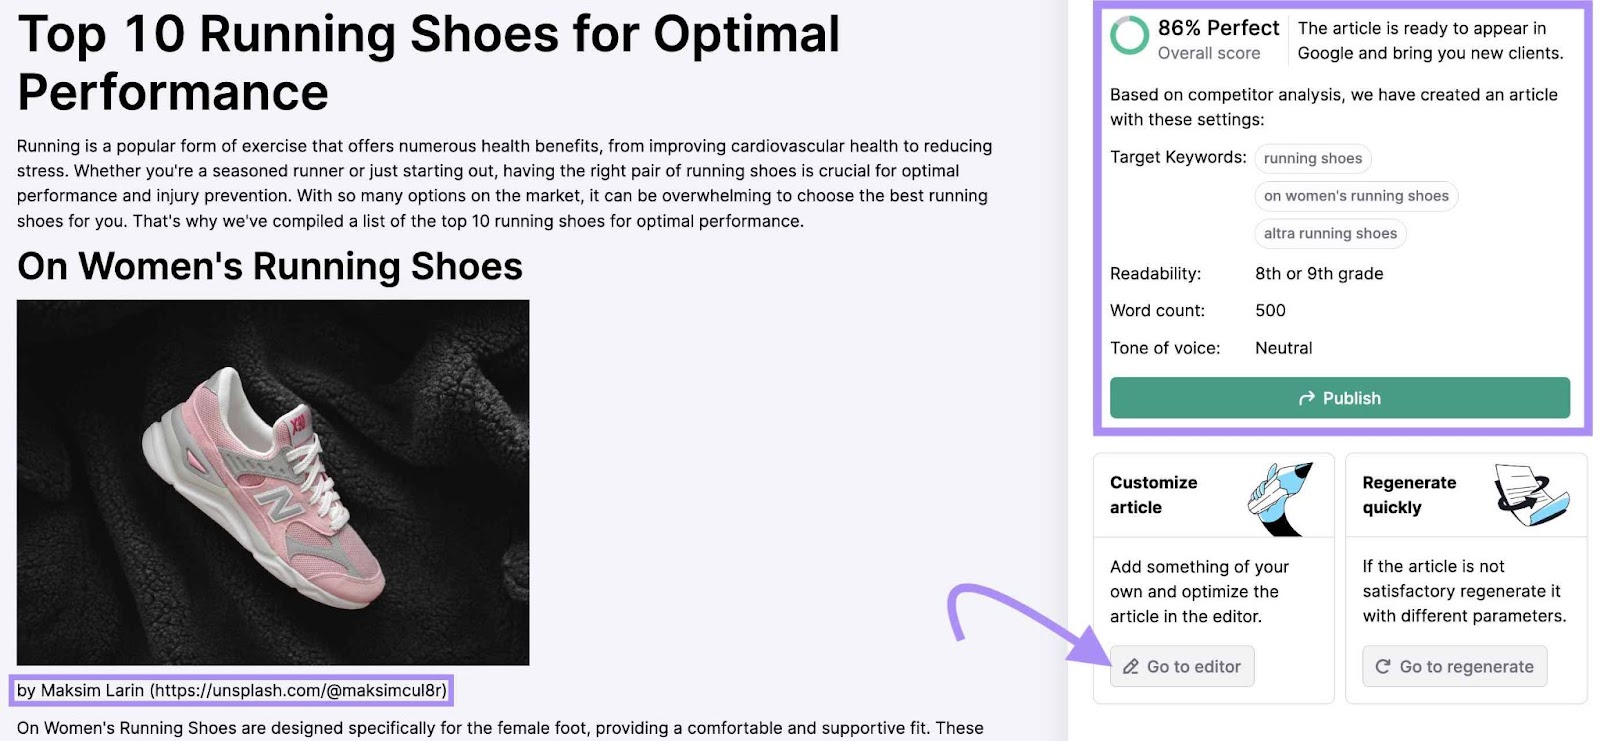This screenshot has height=741, width=1600.
Task: Open the Word count setting '500'
Action: (1269, 310)
